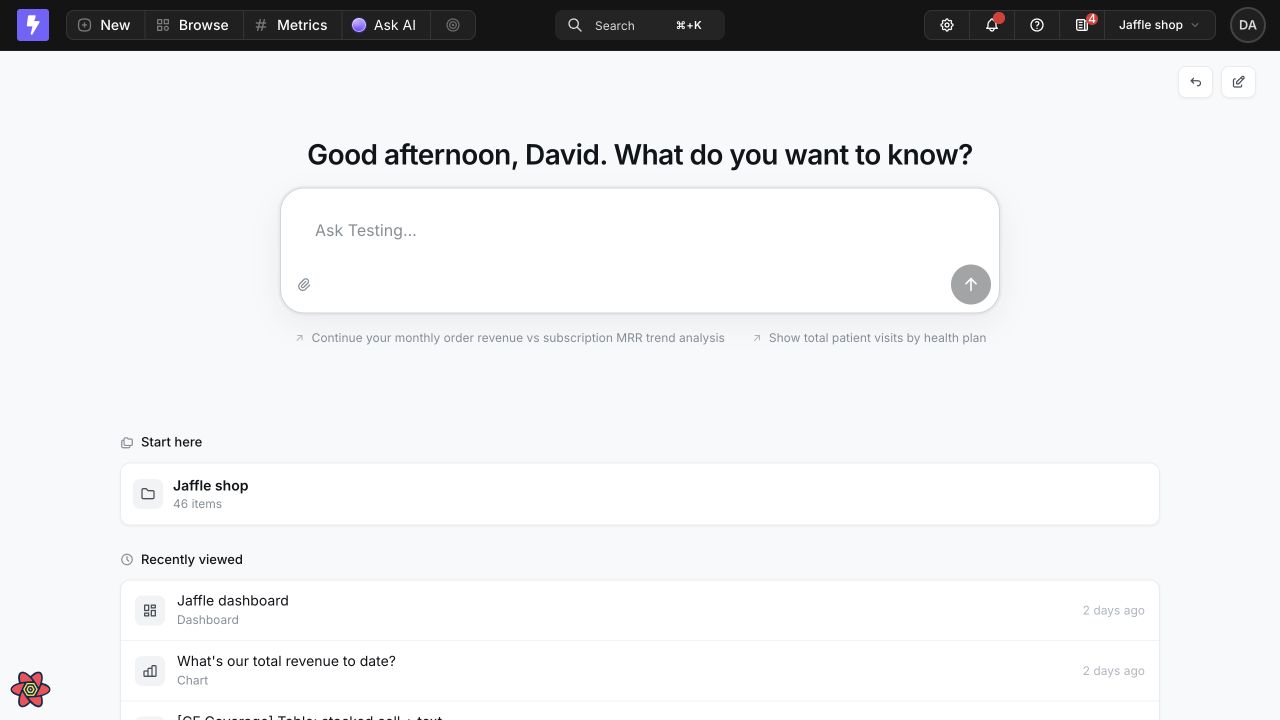The height and width of the screenshot is (720, 1280).
Task: Click the 46 items label
Action: coord(197,504)
